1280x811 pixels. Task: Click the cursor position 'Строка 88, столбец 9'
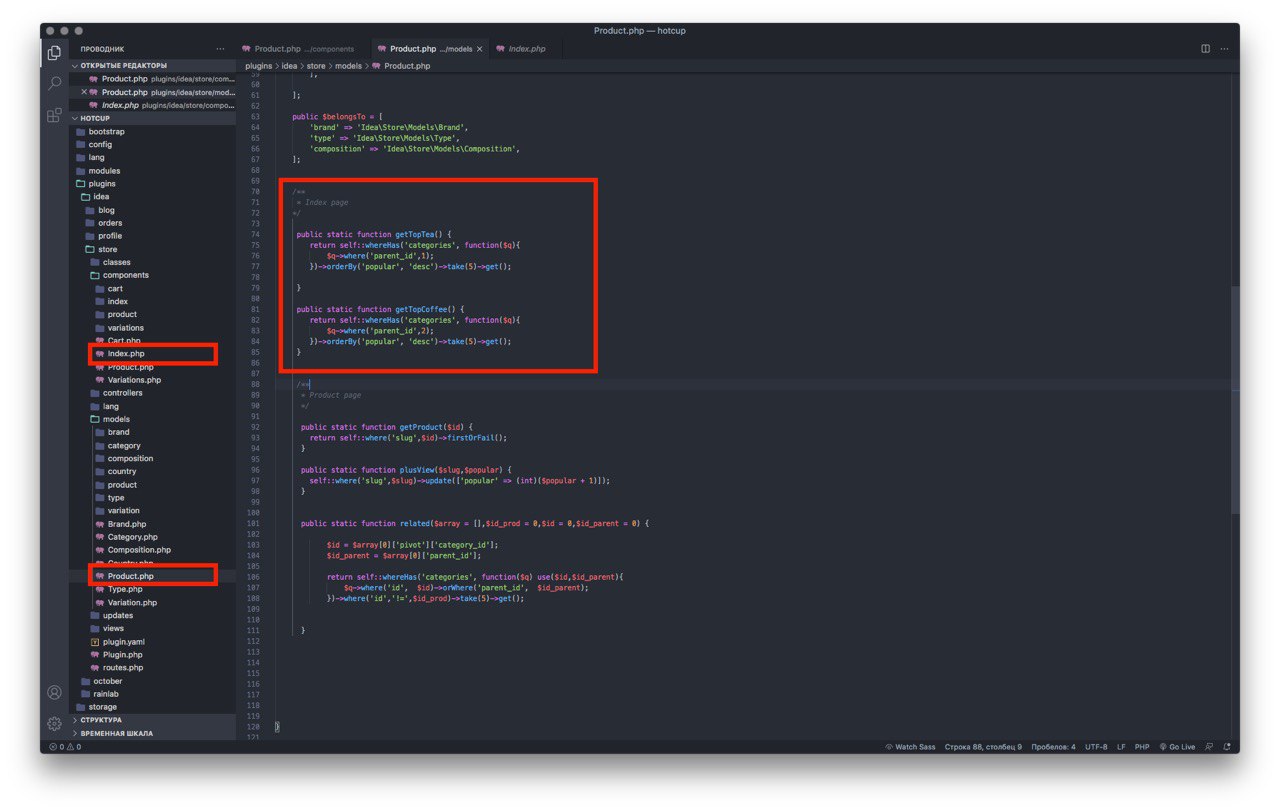pos(984,746)
